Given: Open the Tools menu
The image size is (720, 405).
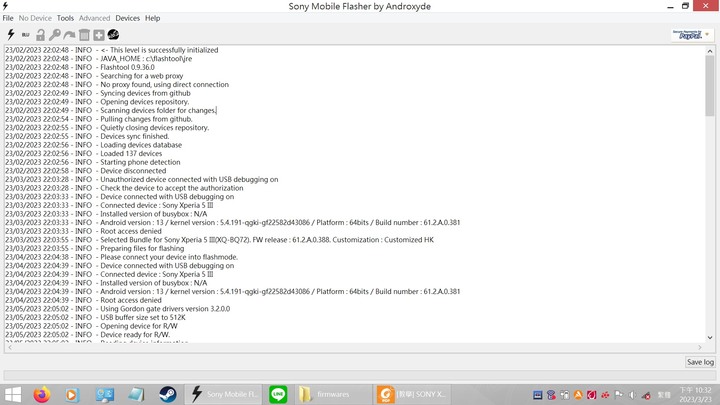Looking at the screenshot, I should 65,18.
